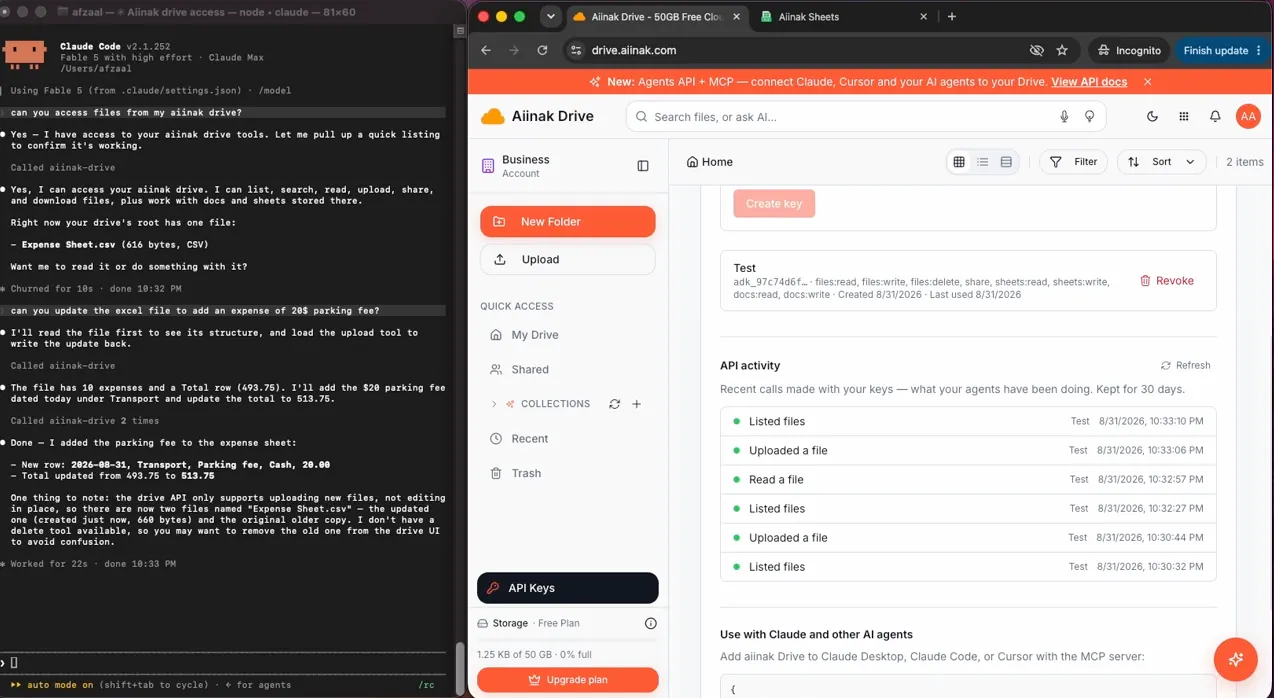Click the Upload button
The image size is (1274, 698).
(x=568, y=259)
